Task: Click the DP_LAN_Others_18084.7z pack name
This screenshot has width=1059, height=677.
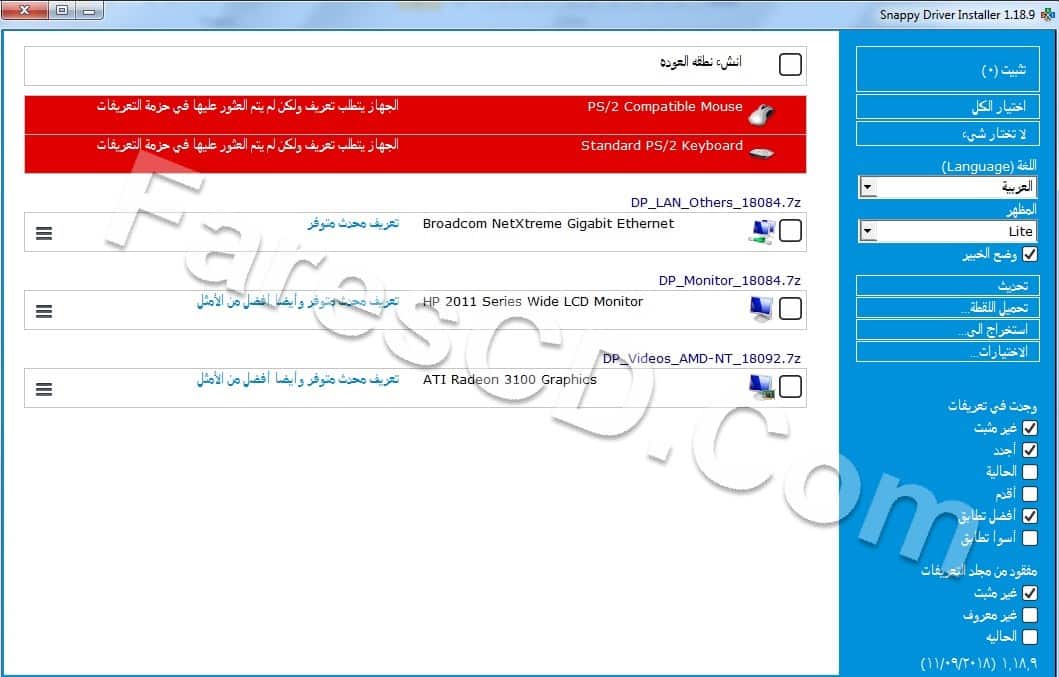Action: [715, 203]
